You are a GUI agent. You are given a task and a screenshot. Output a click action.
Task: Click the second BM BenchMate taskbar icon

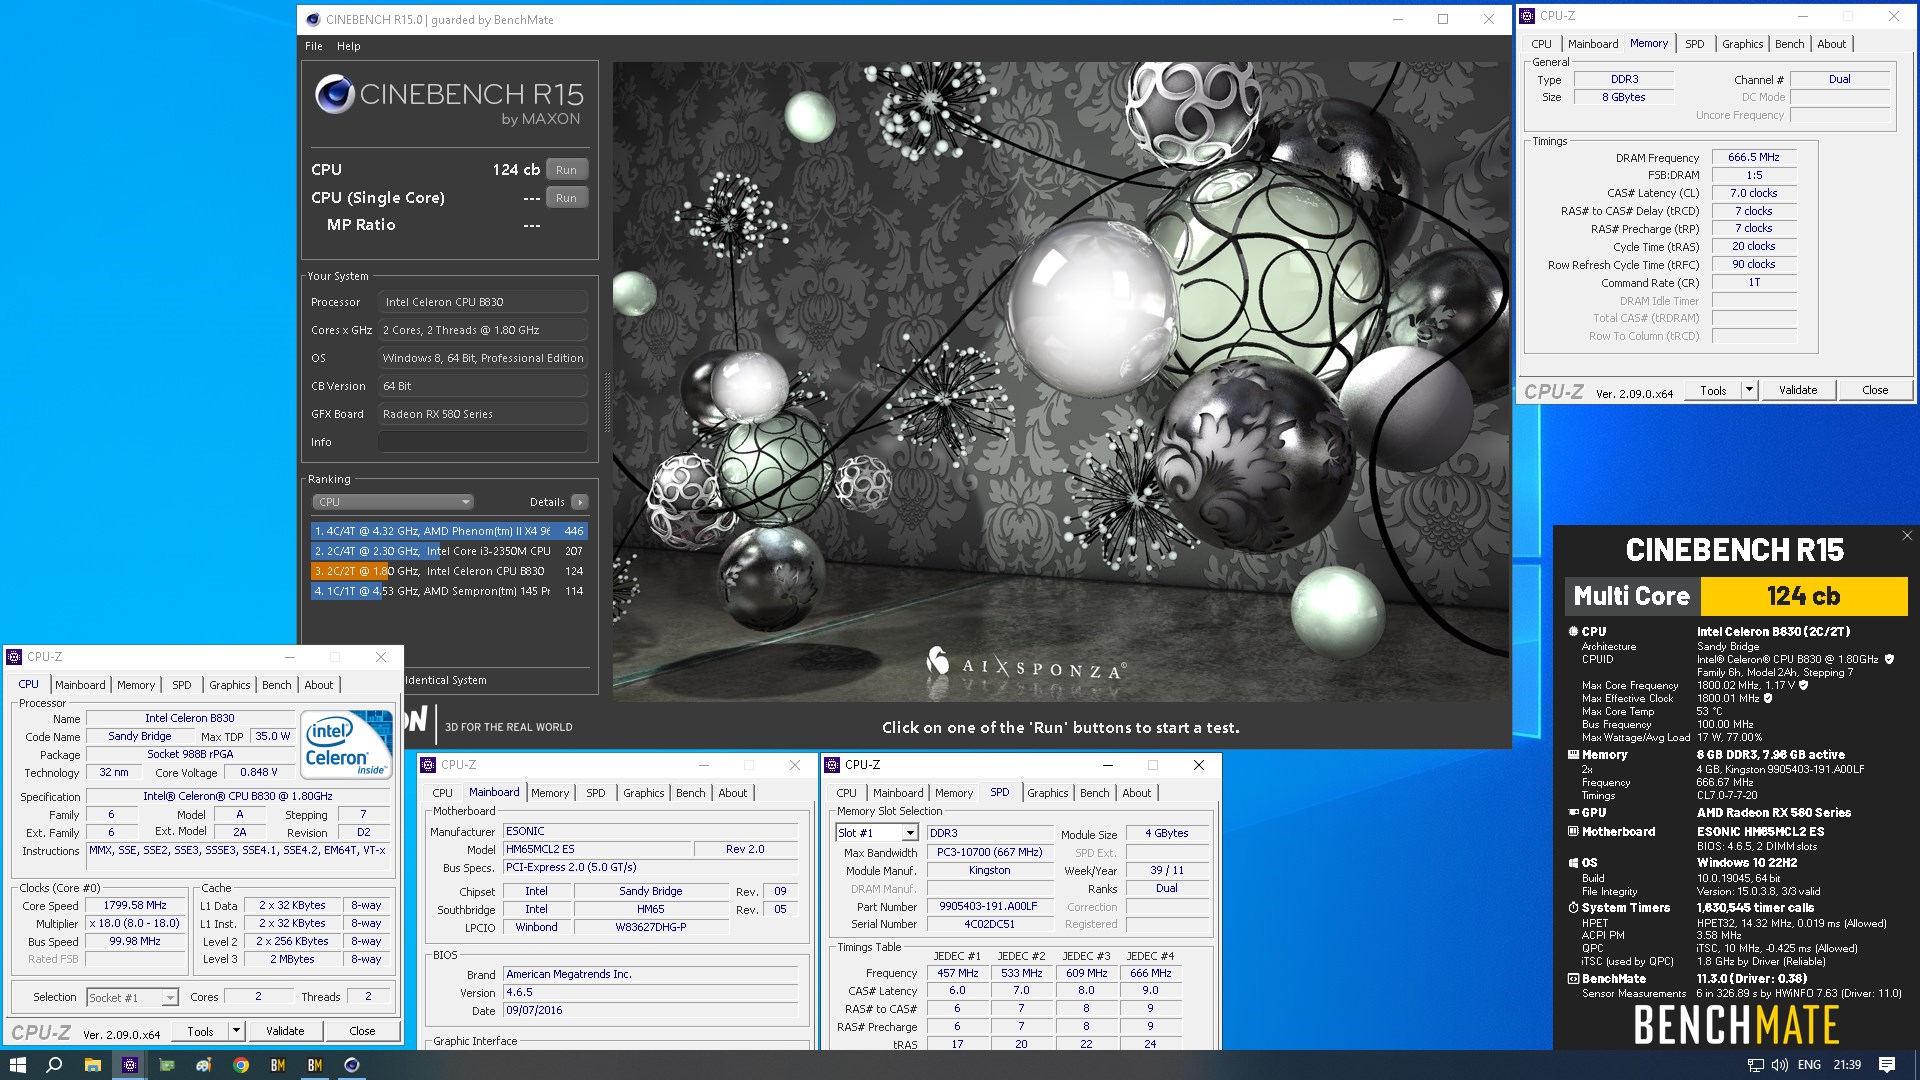(x=315, y=1065)
